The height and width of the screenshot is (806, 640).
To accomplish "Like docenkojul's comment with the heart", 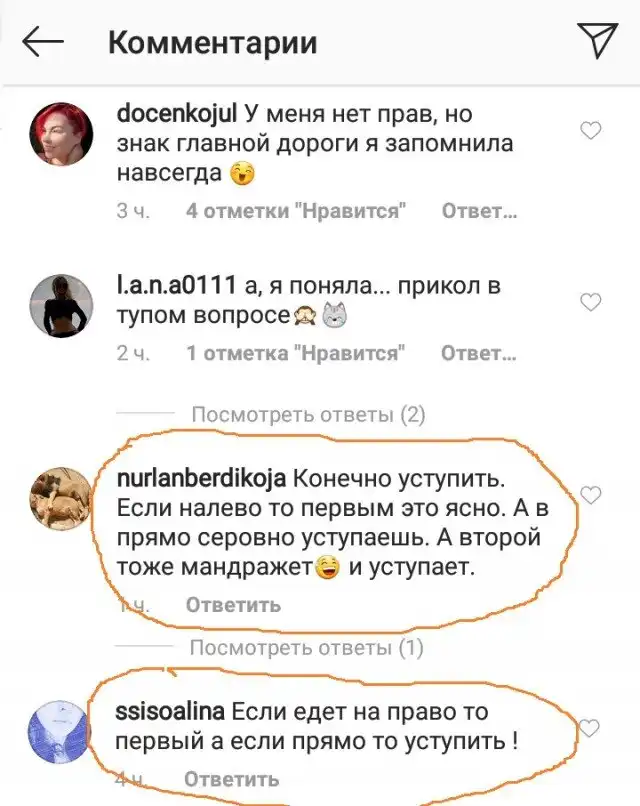I will coord(591,130).
